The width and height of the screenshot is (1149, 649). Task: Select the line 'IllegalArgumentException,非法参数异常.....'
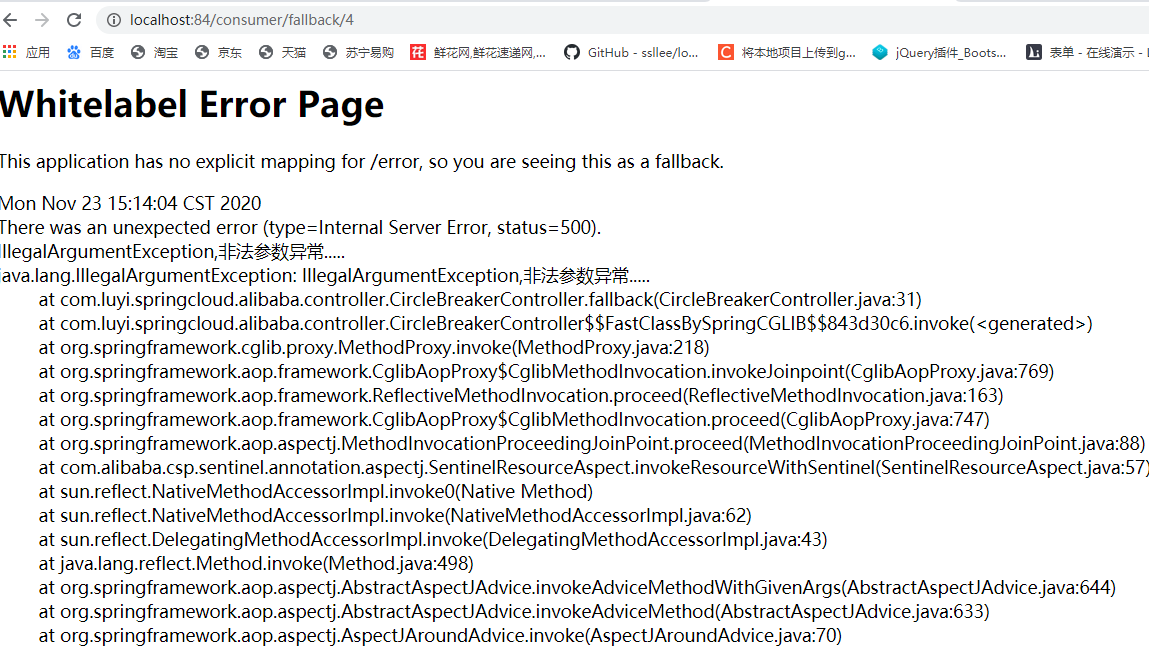(172, 251)
